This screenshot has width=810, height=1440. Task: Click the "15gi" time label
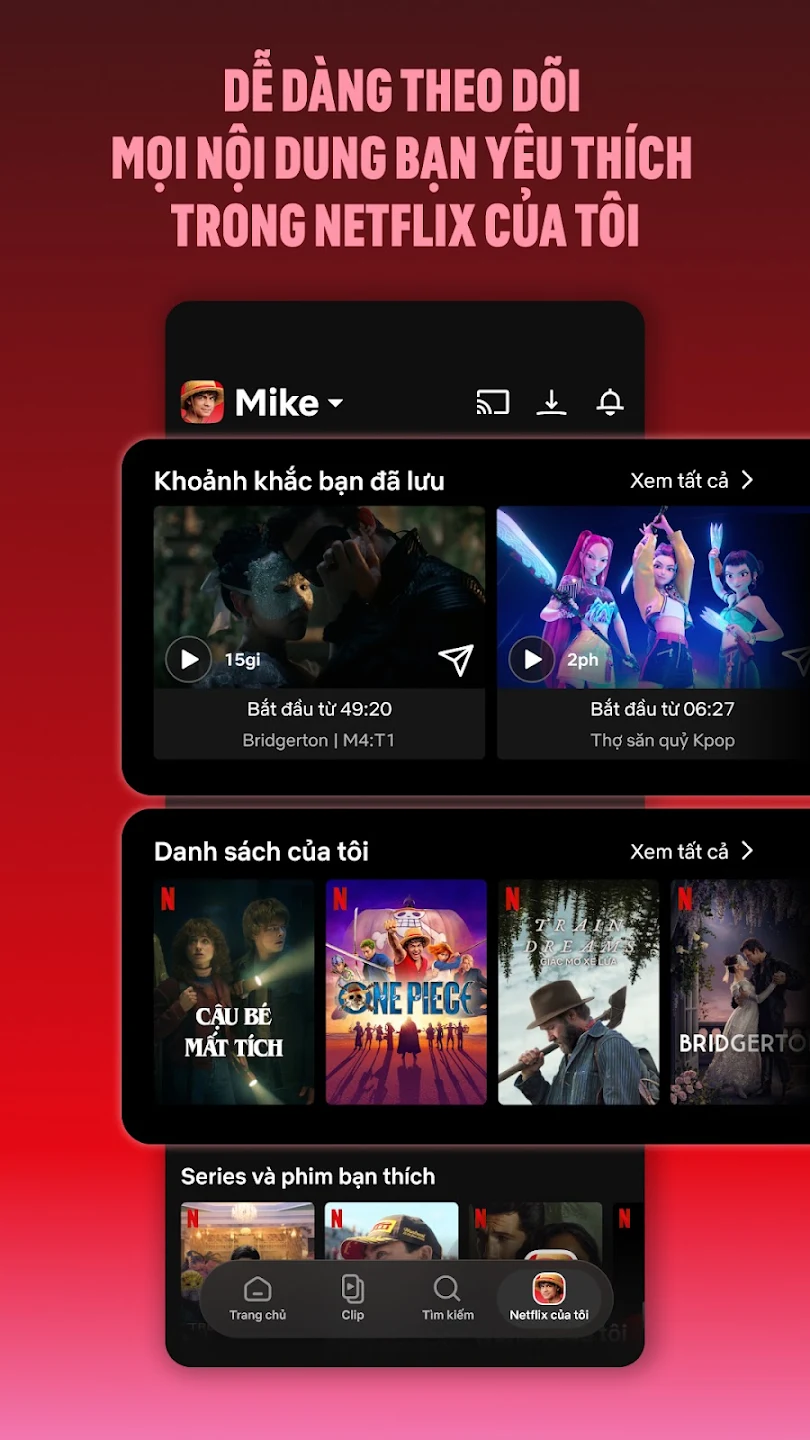(242, 660)
